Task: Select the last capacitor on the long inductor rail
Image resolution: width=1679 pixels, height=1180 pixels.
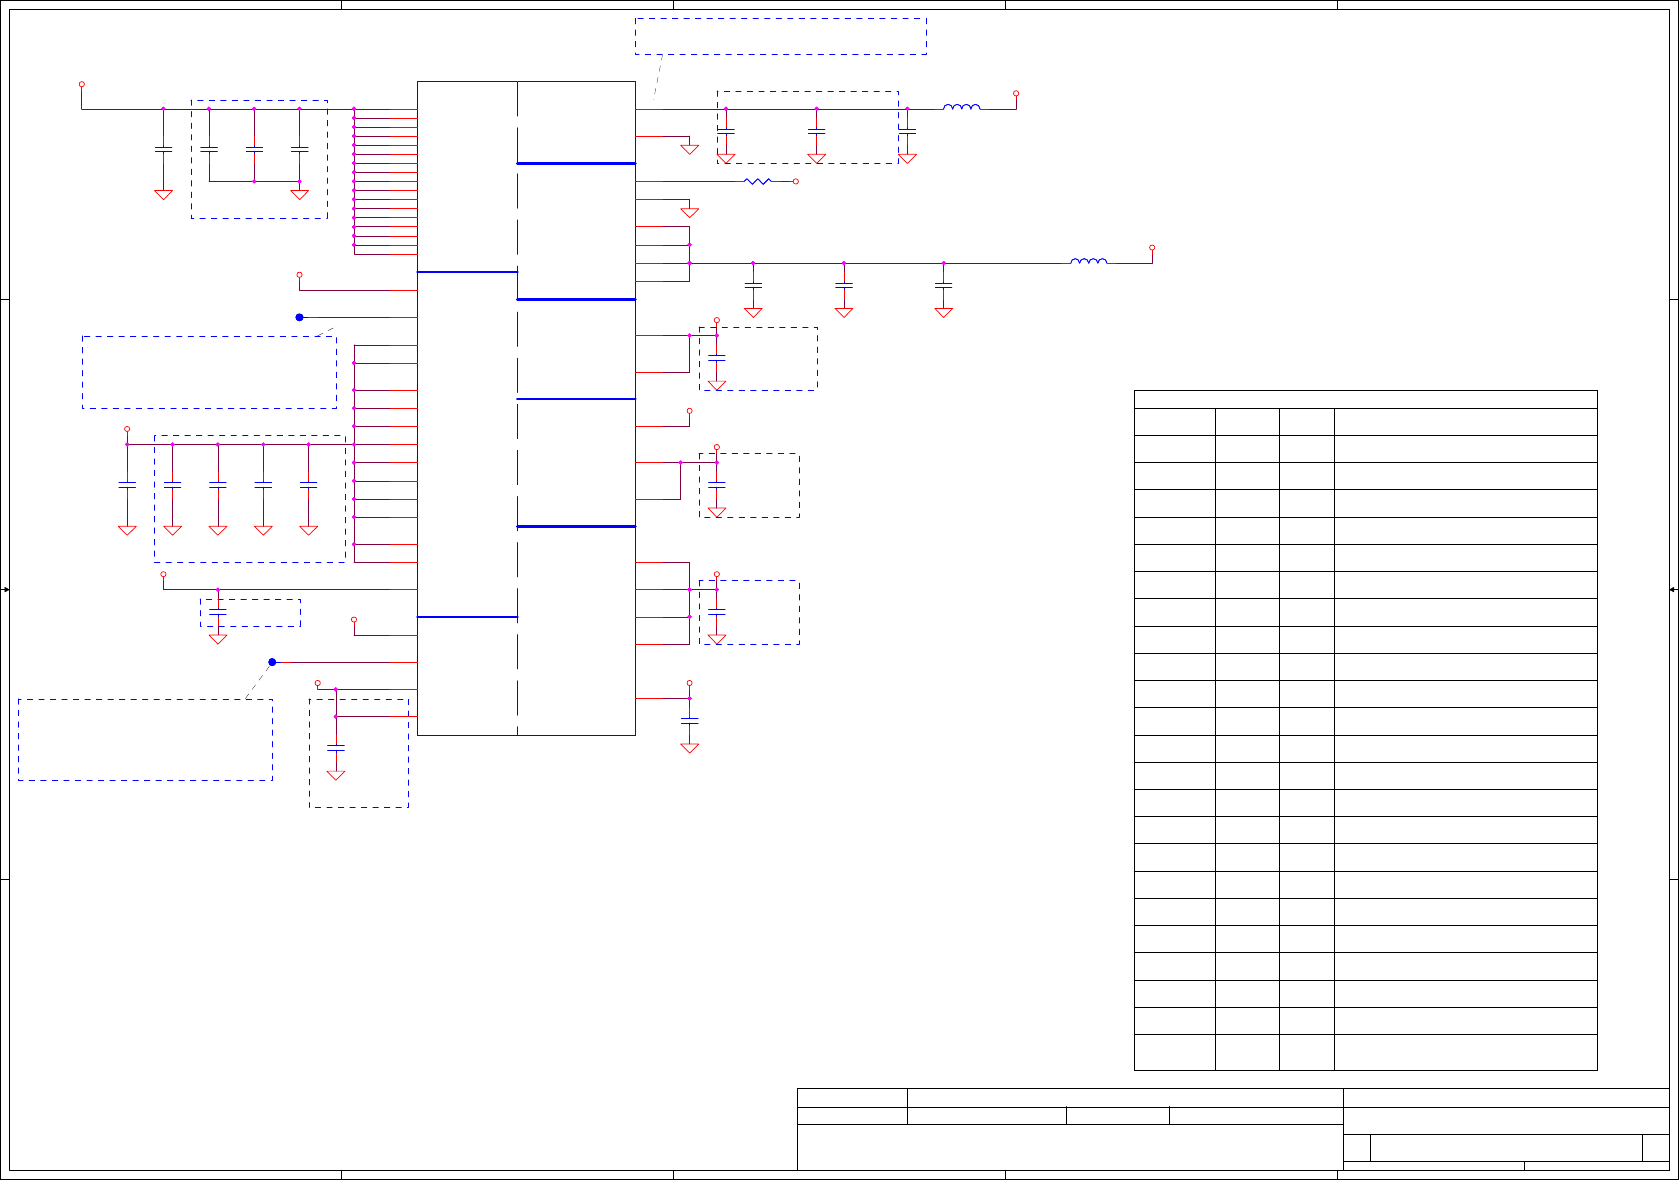Action: tap(943, 285)
